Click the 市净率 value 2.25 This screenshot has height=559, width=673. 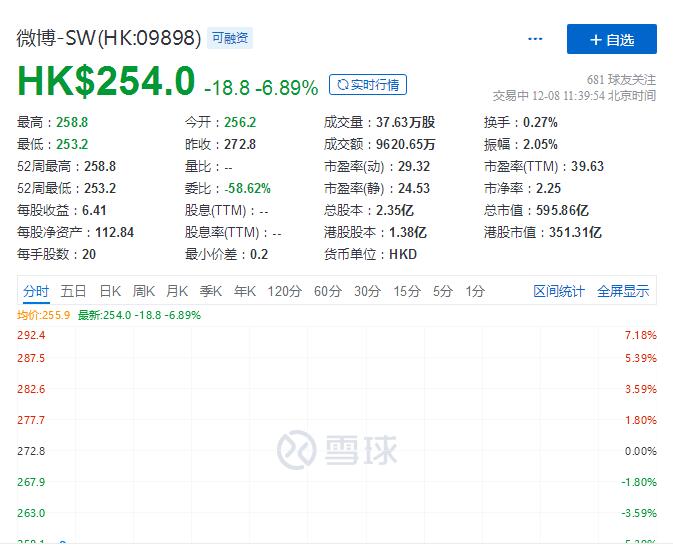pyautogui.click(x=548, y=188)
